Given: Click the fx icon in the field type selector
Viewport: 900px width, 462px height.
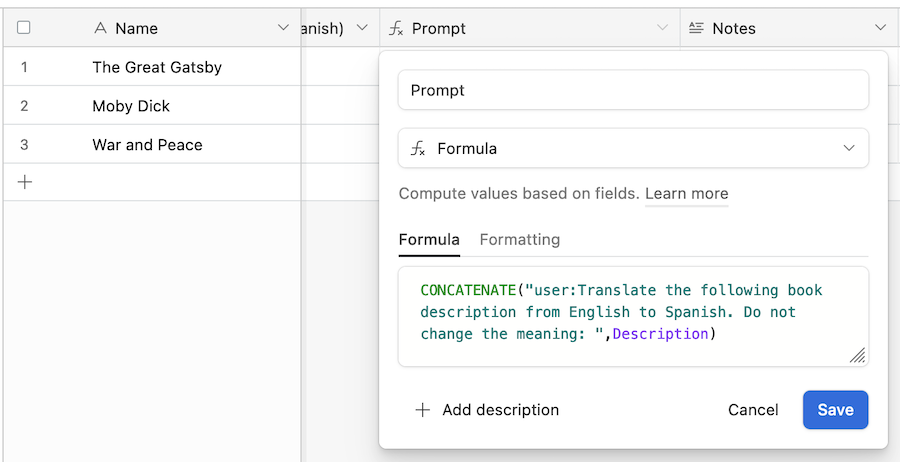Looking at the screenshot, I should click(418, 149).
